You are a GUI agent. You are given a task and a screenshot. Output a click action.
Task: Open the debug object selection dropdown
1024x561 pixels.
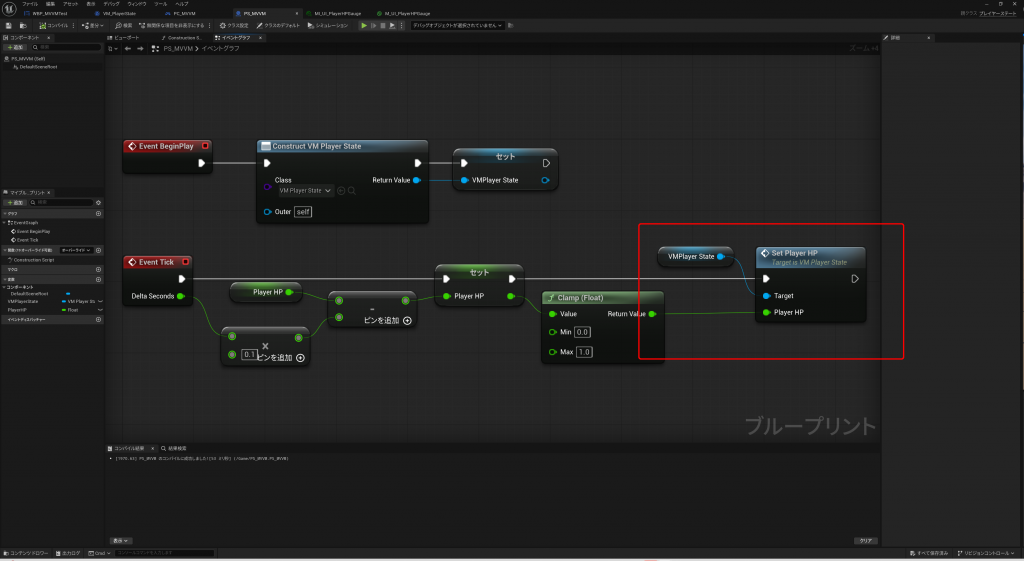tap(459, 25)
